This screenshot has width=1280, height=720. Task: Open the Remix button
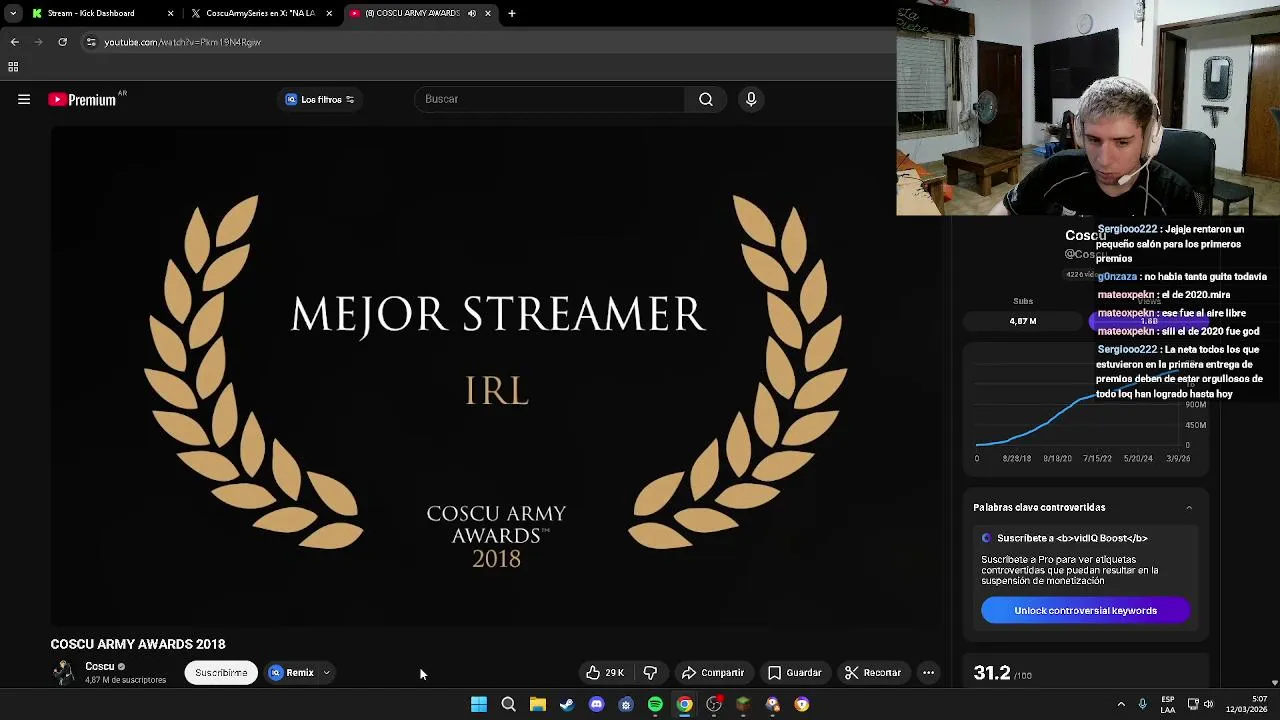point(291,673)
